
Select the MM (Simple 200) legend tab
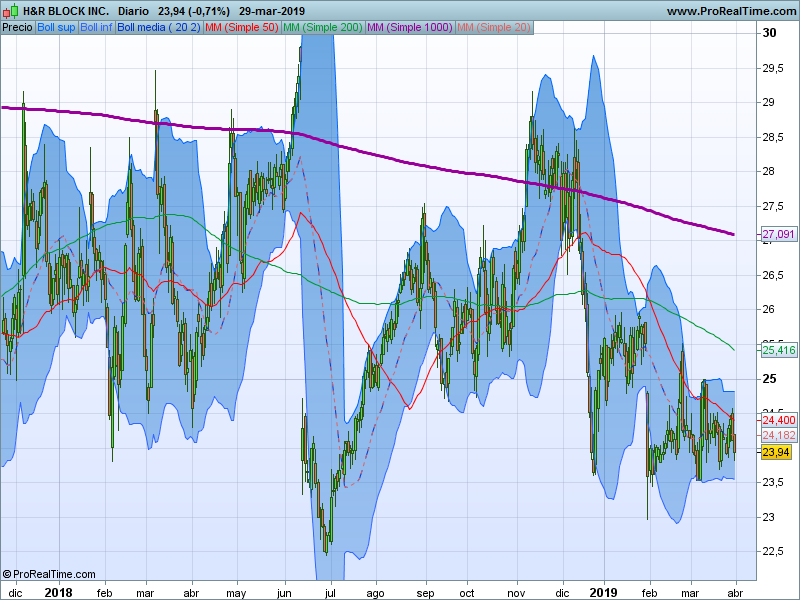322,28
